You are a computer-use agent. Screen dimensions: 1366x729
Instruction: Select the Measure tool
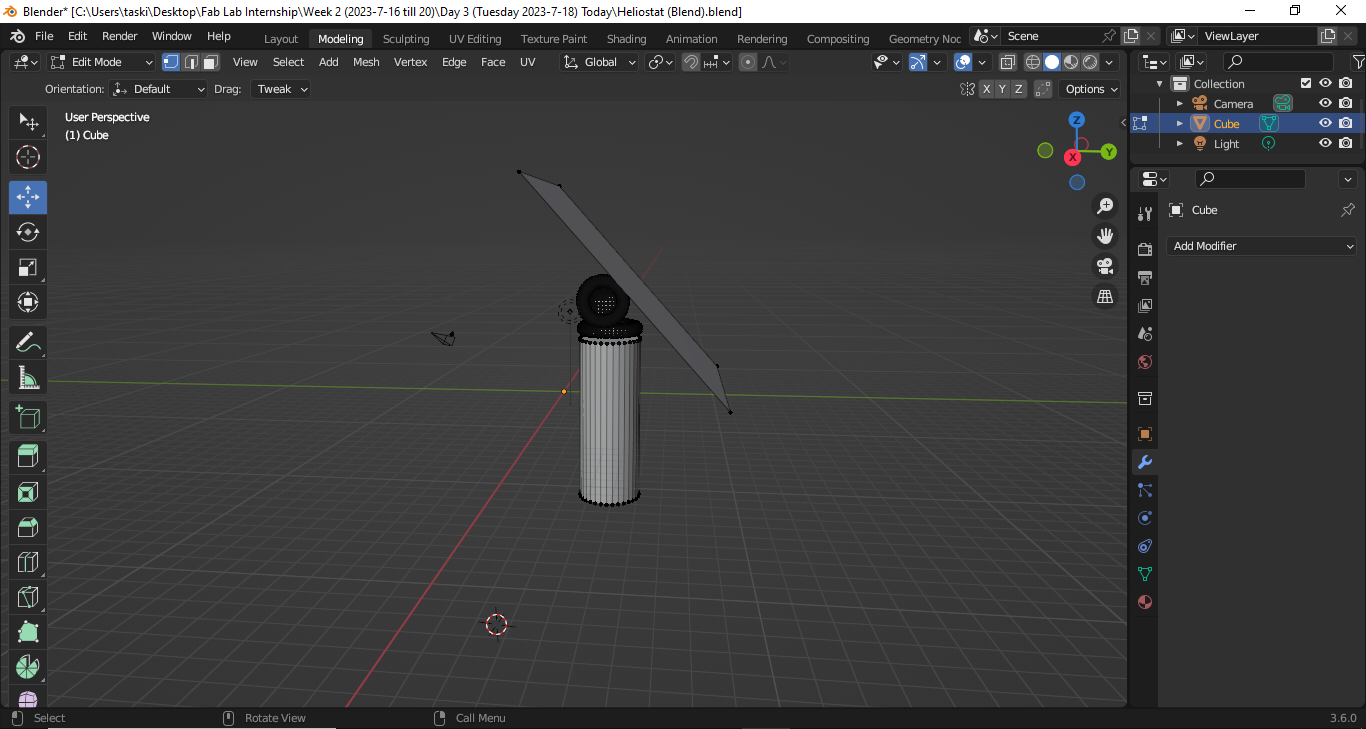tap(28, 377)
